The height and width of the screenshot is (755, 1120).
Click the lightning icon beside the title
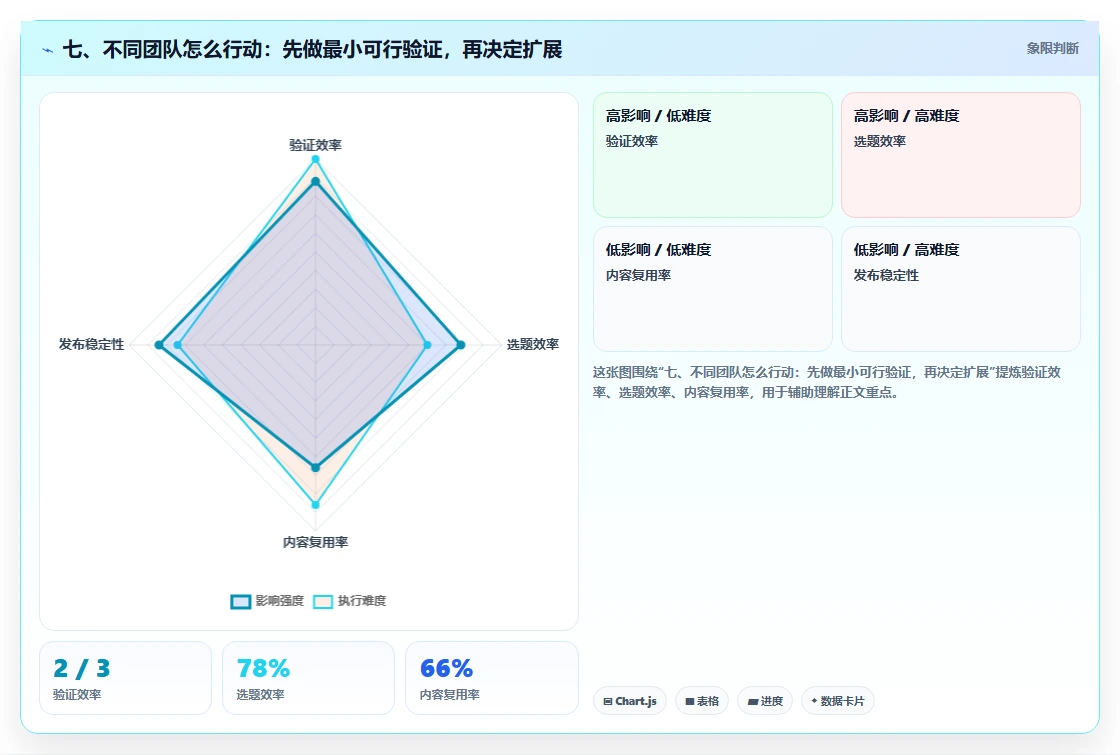[x=48, y=50]
